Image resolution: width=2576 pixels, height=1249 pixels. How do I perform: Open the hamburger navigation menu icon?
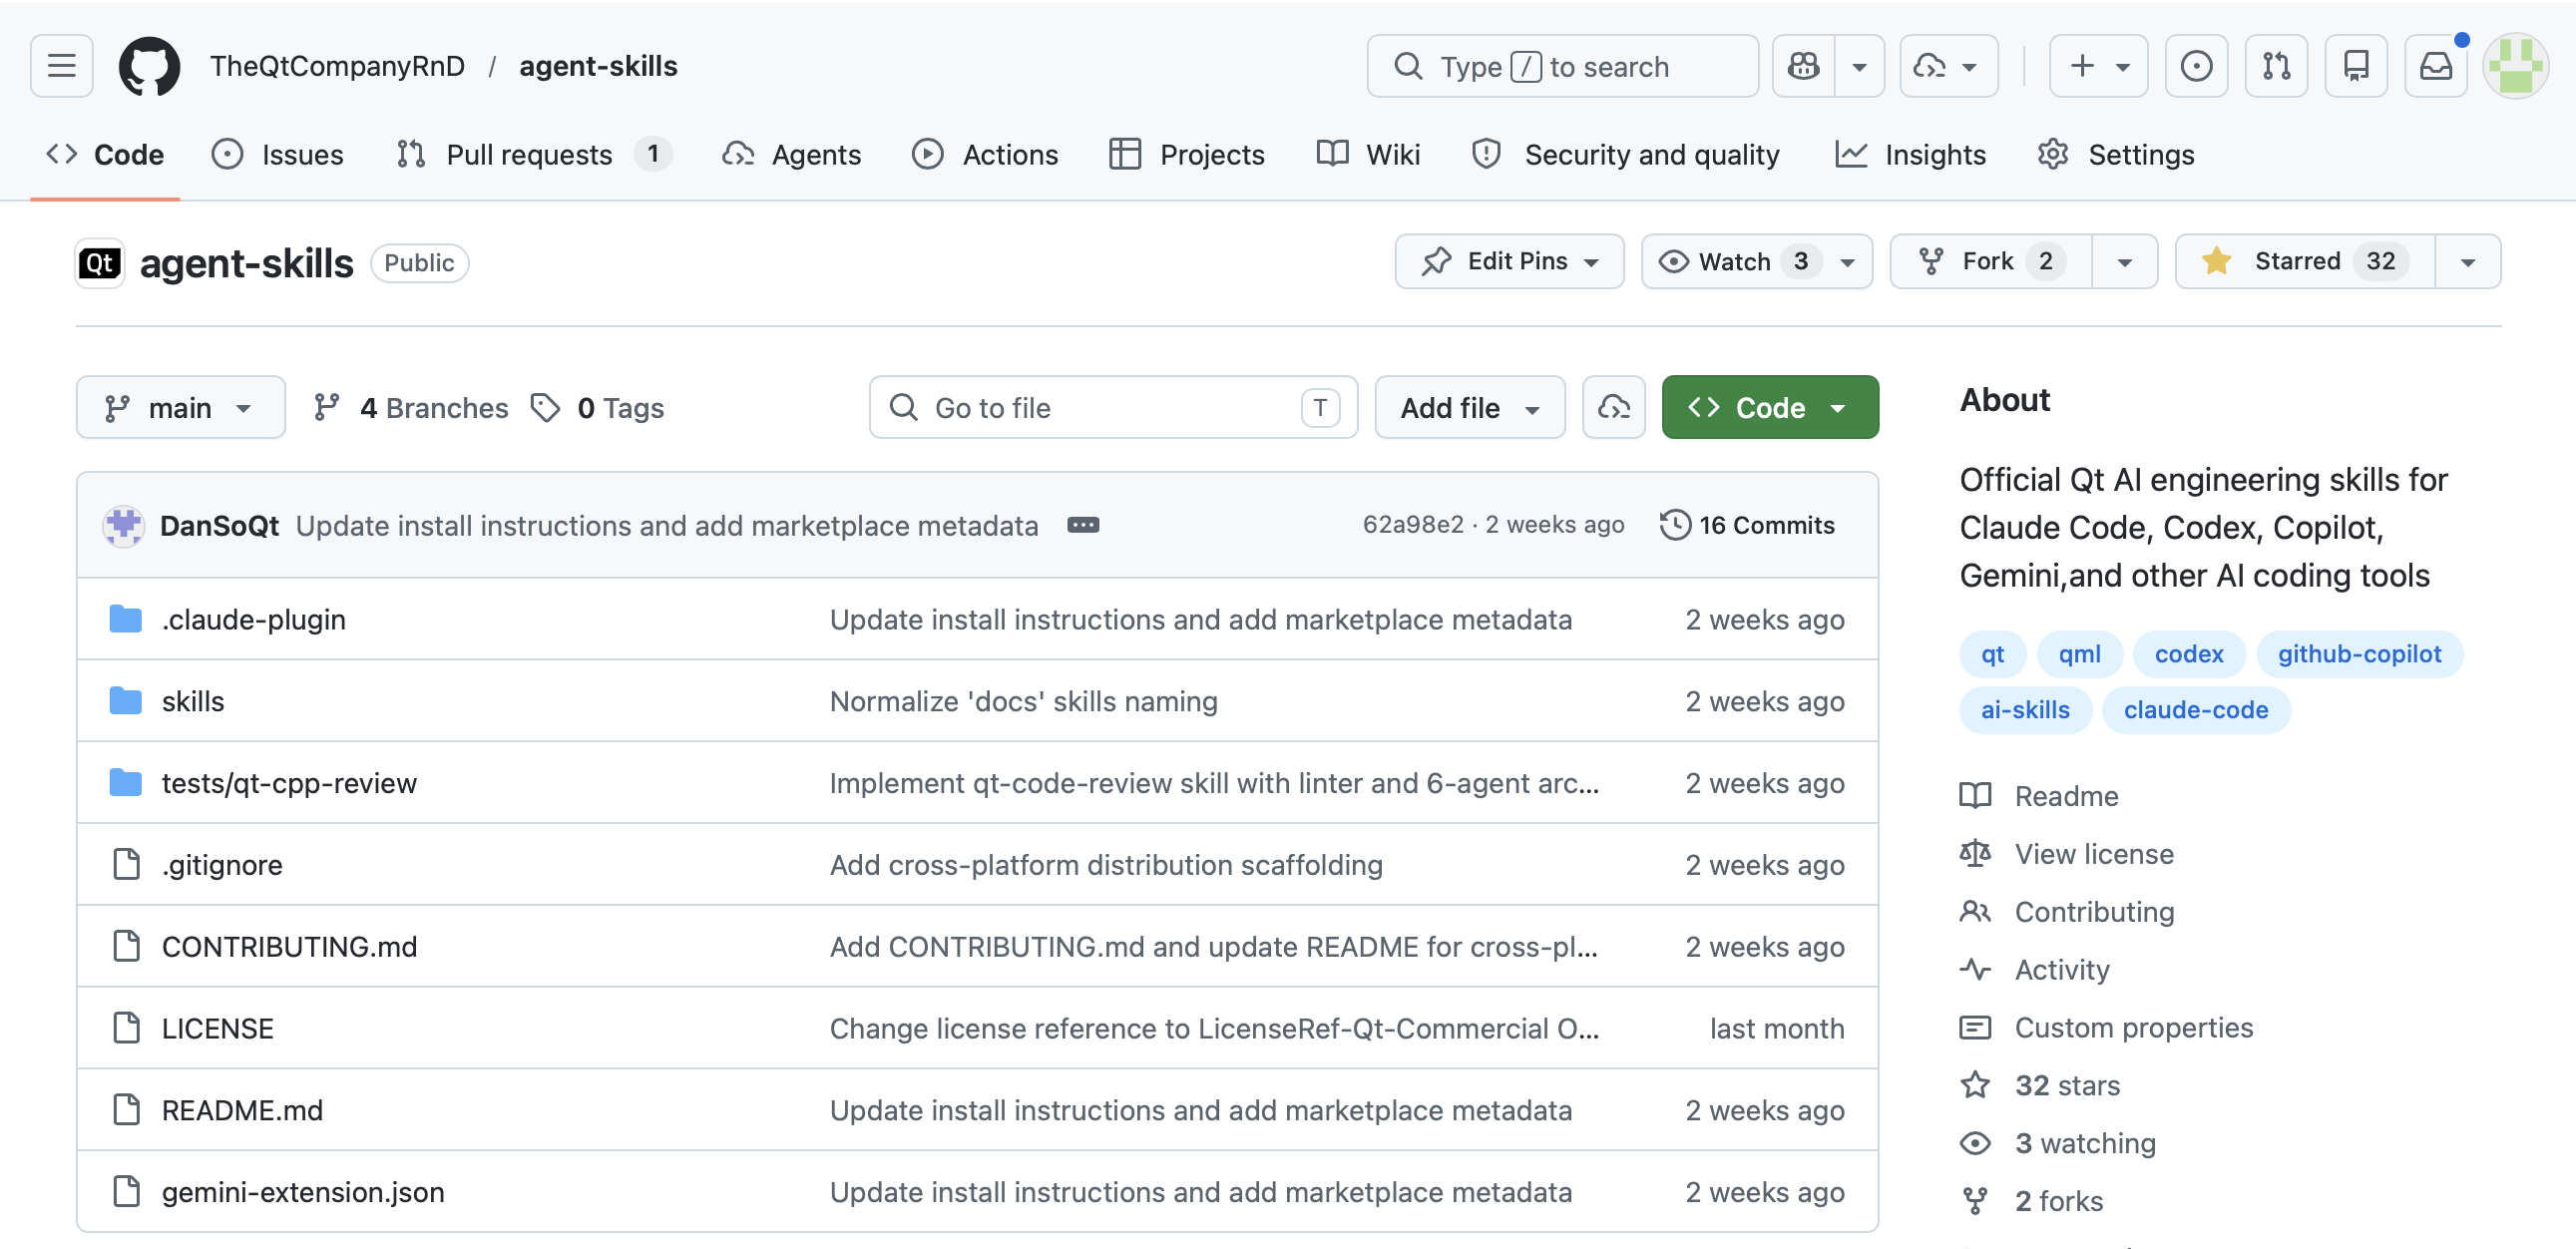tap(61, 65)
